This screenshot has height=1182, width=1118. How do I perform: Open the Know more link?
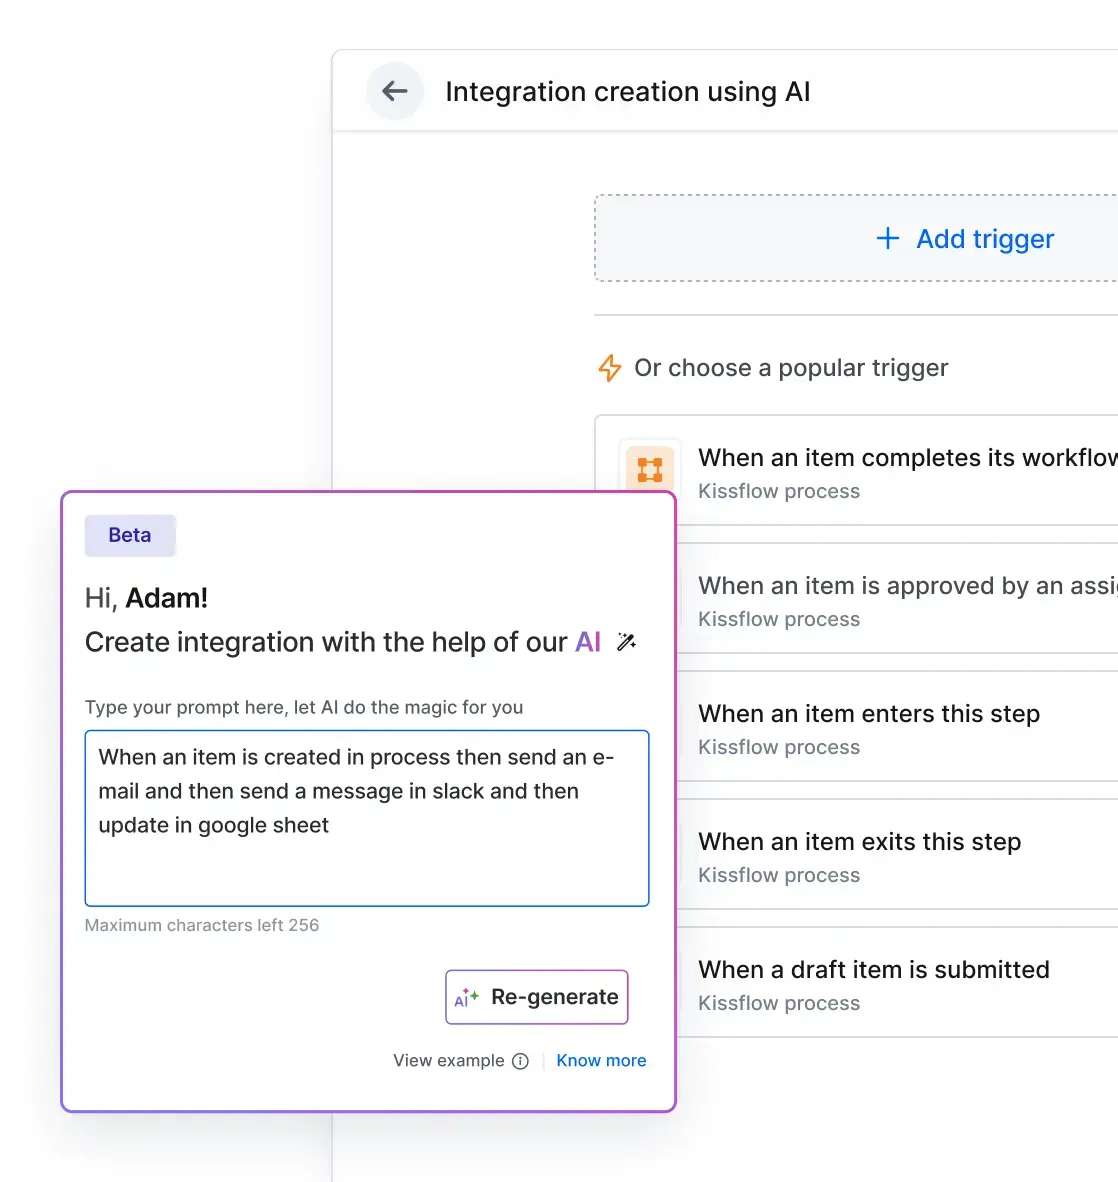coord(601,1060)
